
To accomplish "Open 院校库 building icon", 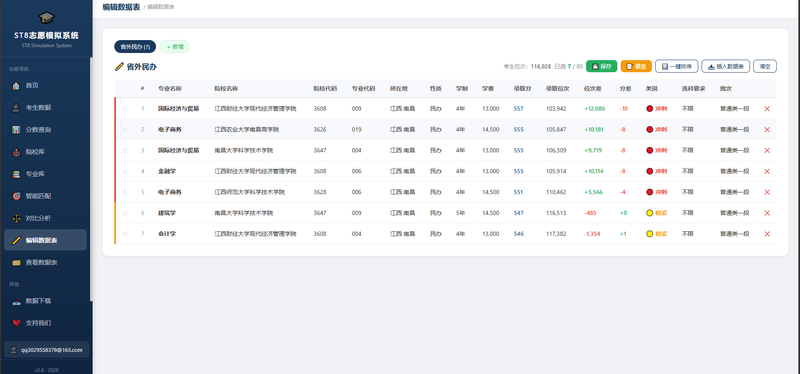I will [x=16, y=152].
